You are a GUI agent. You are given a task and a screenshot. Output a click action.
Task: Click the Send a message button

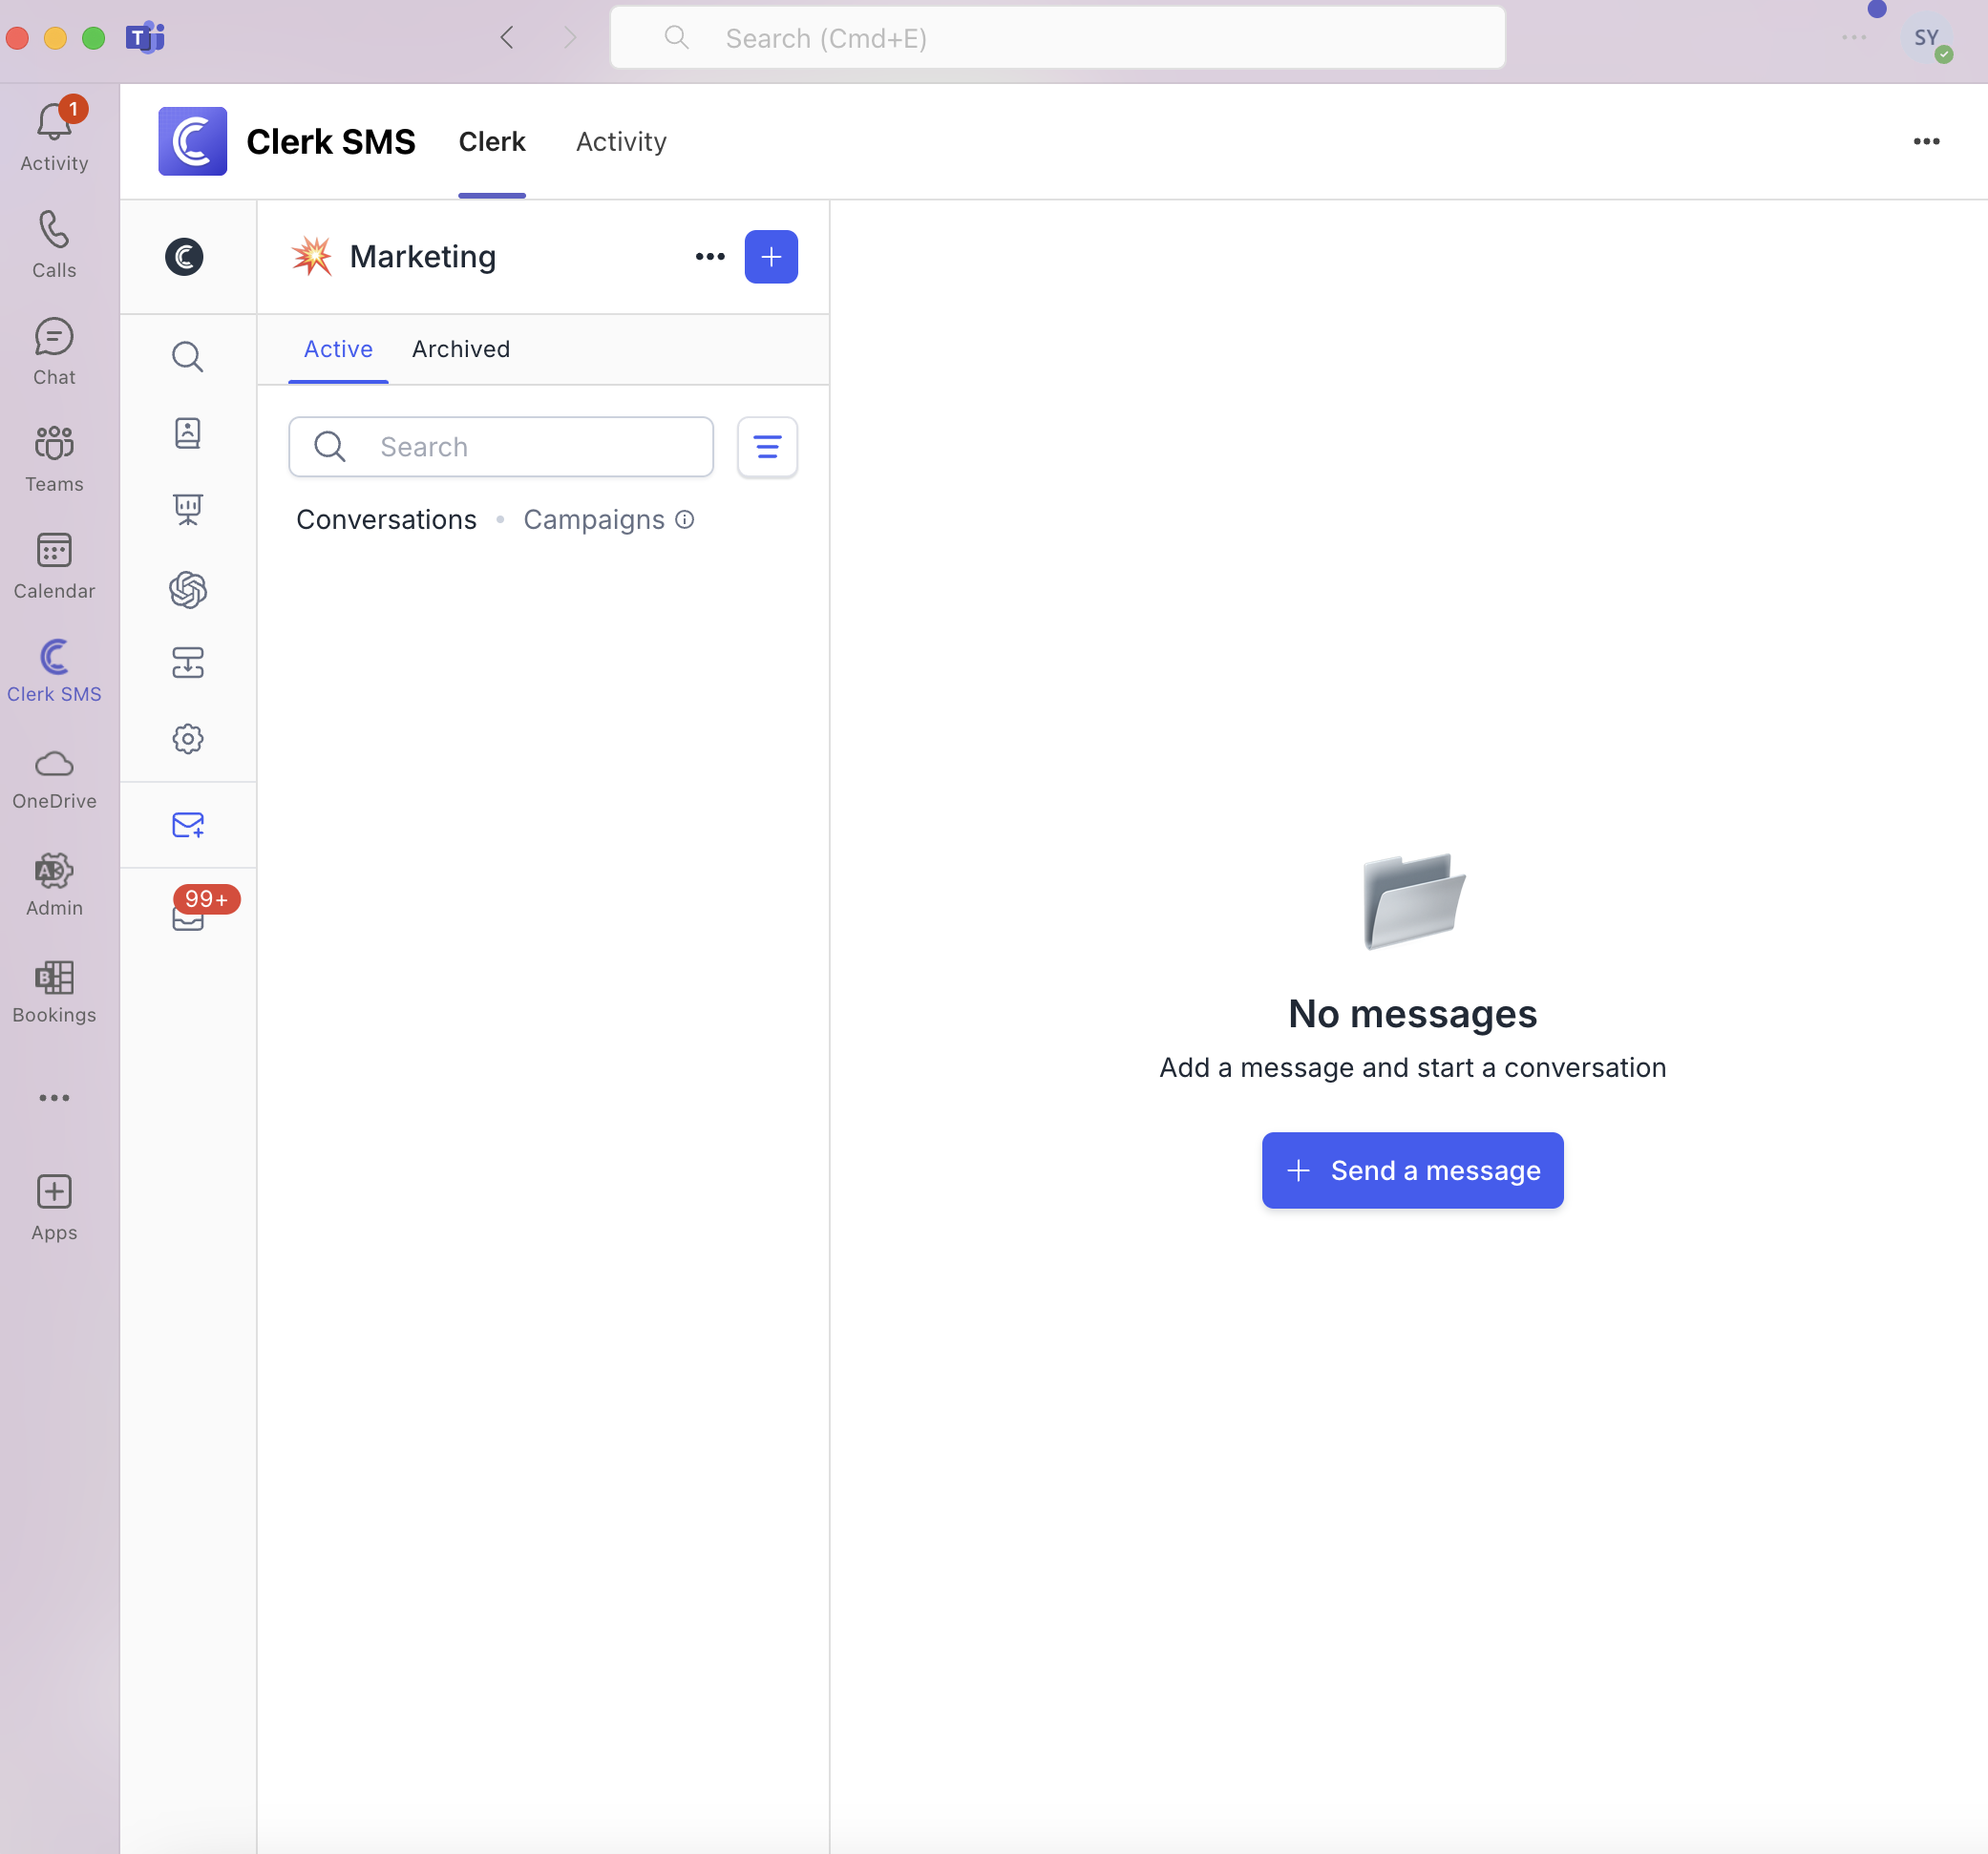[x=1412, y=1170]
